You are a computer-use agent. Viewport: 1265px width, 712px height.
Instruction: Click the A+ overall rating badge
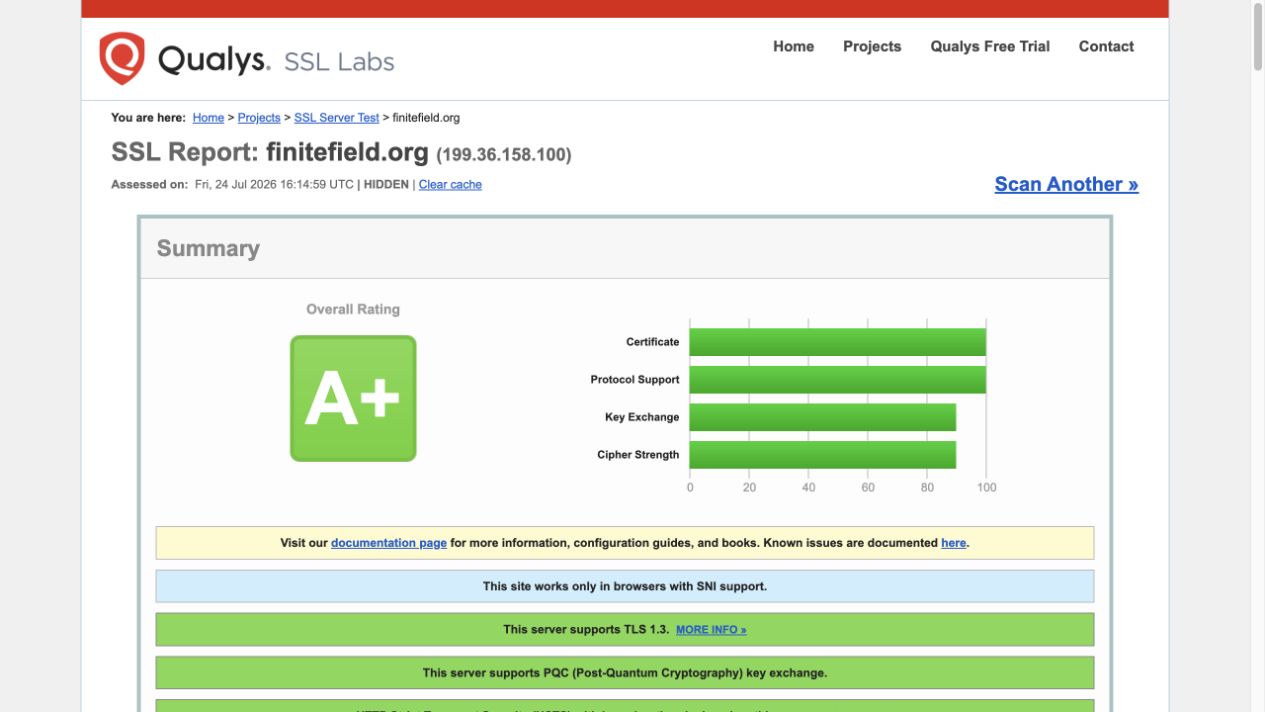tap(353, 398)
